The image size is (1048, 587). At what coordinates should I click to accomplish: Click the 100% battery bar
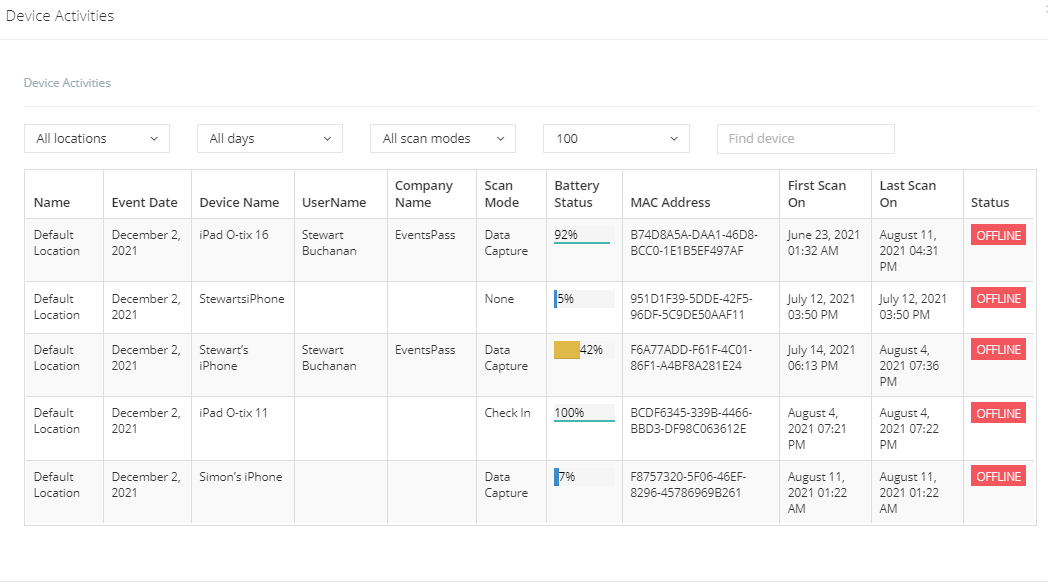tap(583, 413)
